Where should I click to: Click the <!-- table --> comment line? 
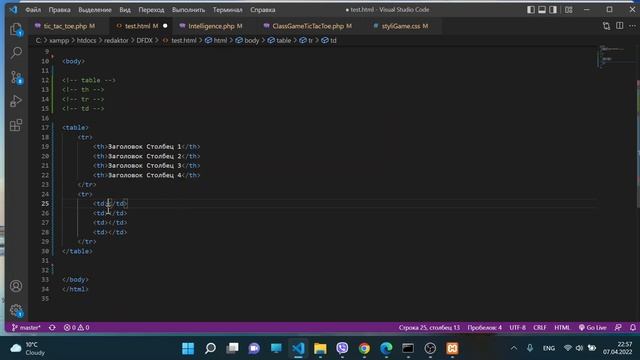[89, 80]
